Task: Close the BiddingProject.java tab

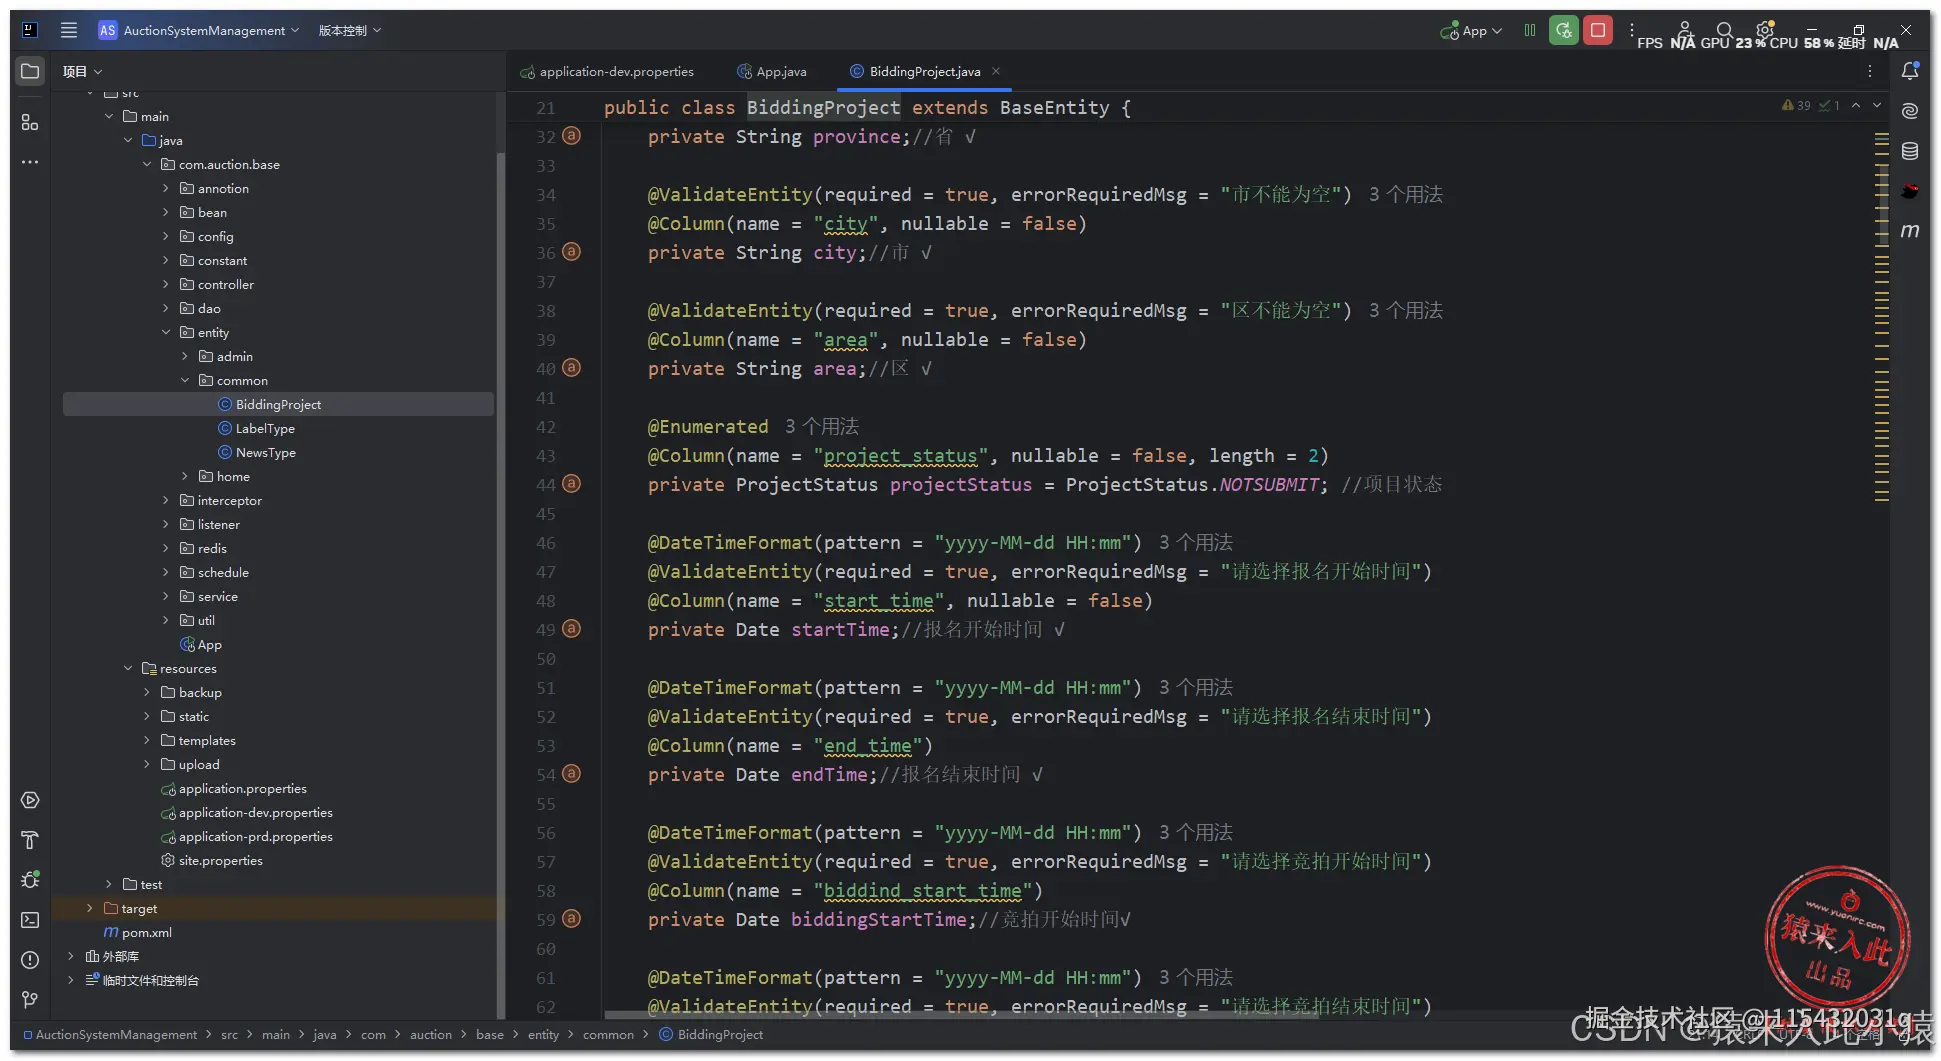Action: click(996, 71)
